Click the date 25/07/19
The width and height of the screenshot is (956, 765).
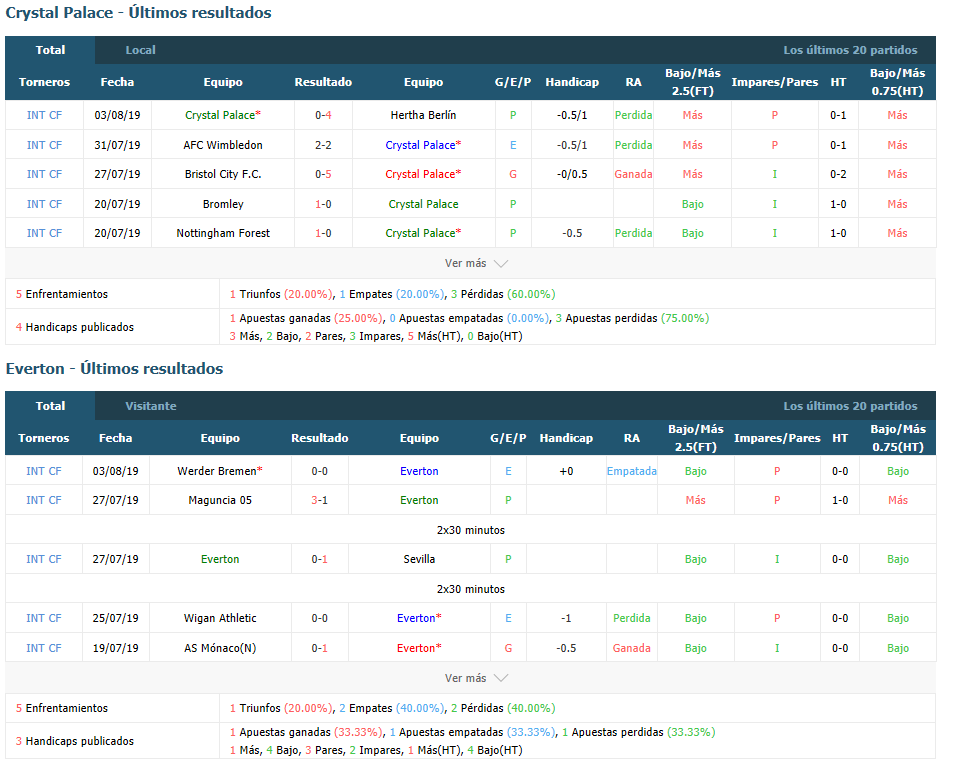[x=115, y=618]
